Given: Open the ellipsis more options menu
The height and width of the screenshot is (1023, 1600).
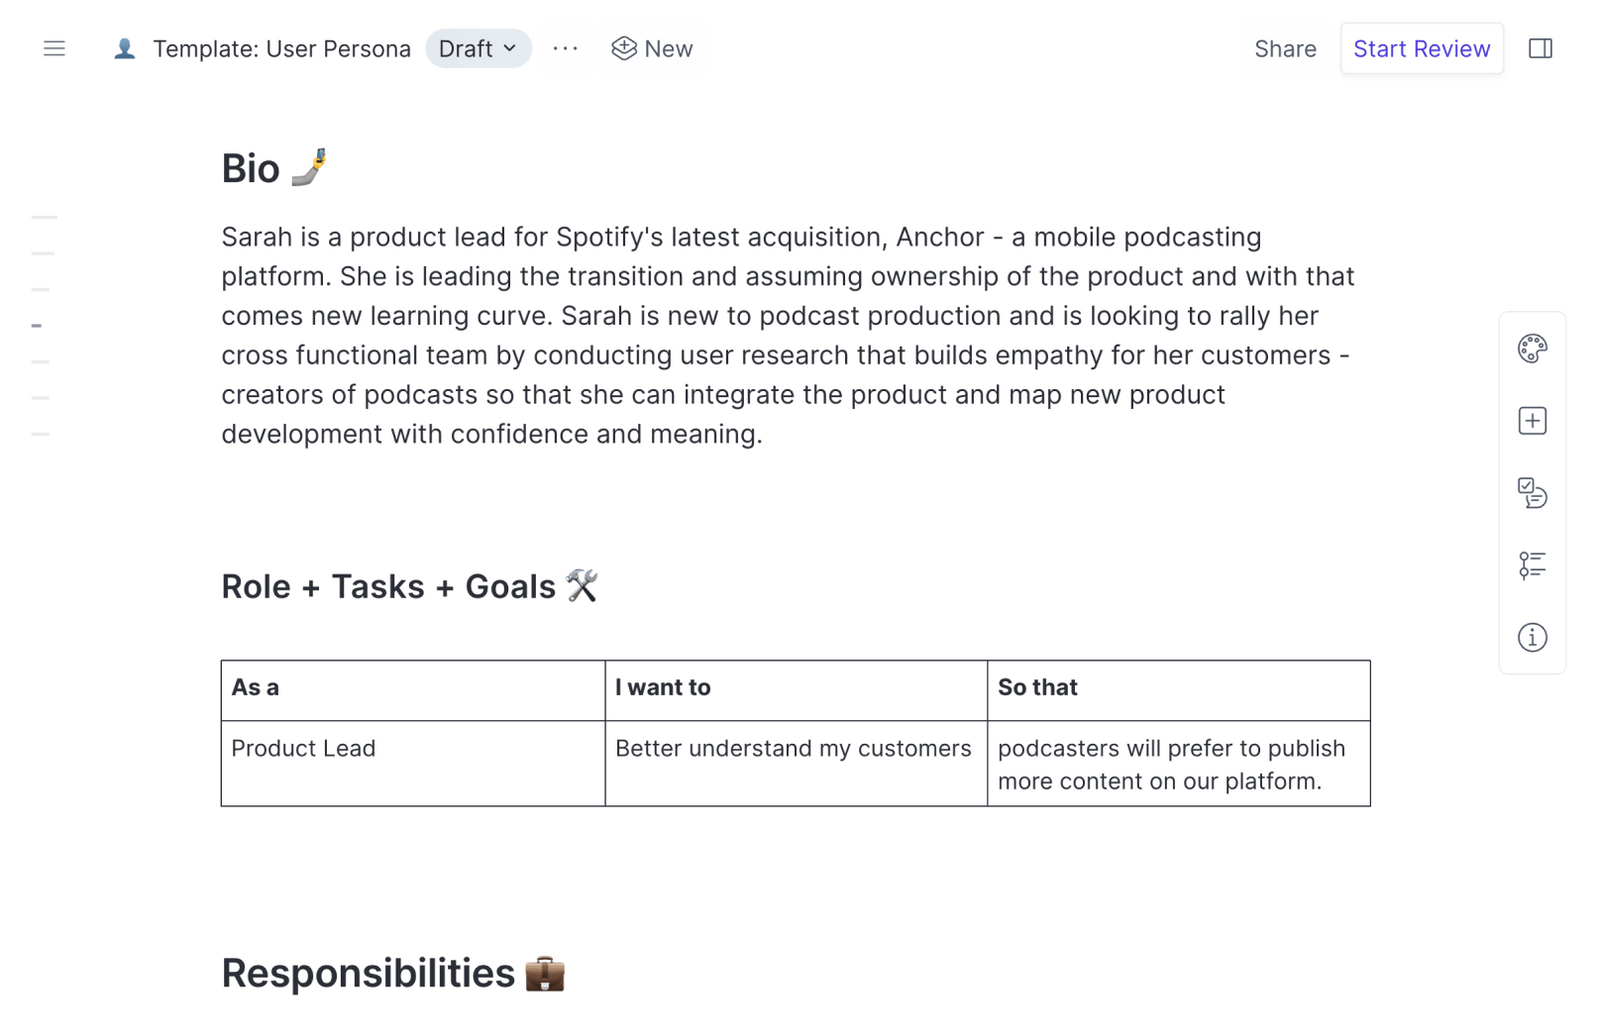Looking at the screenshot, I should tap(566, 48).
